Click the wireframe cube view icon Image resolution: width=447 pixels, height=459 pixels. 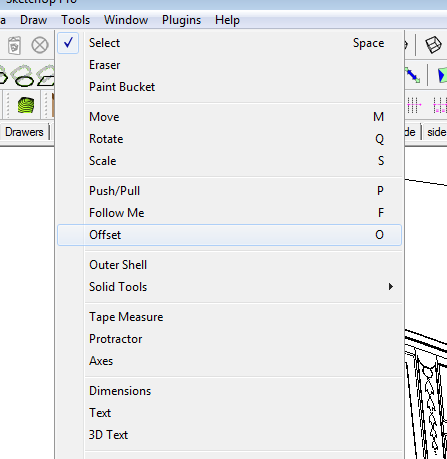coord(433,45)
